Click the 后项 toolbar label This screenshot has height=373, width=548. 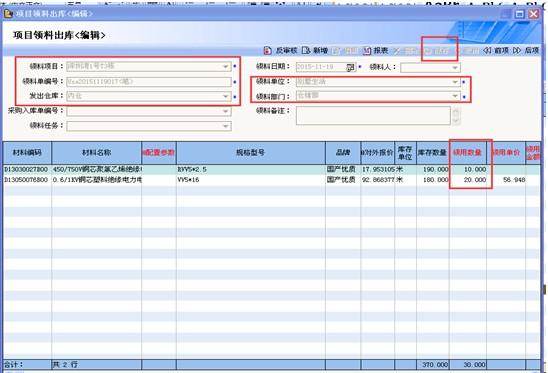(x=532, y=51)
